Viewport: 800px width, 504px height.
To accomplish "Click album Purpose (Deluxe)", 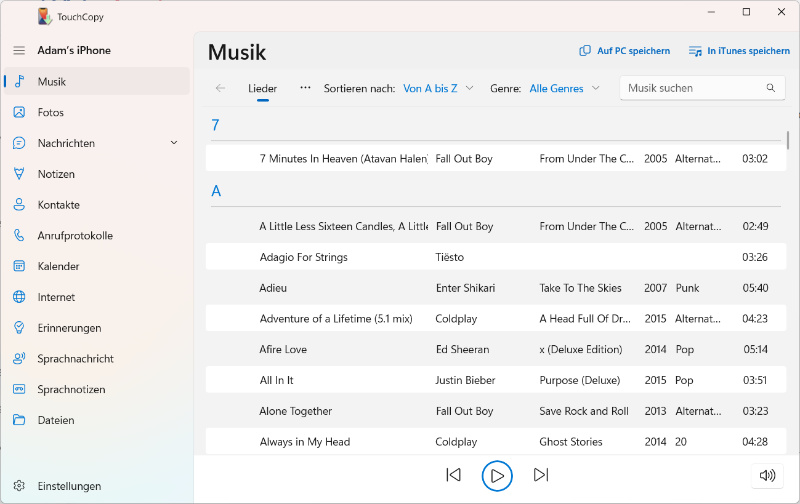I will tap(580, 380).
